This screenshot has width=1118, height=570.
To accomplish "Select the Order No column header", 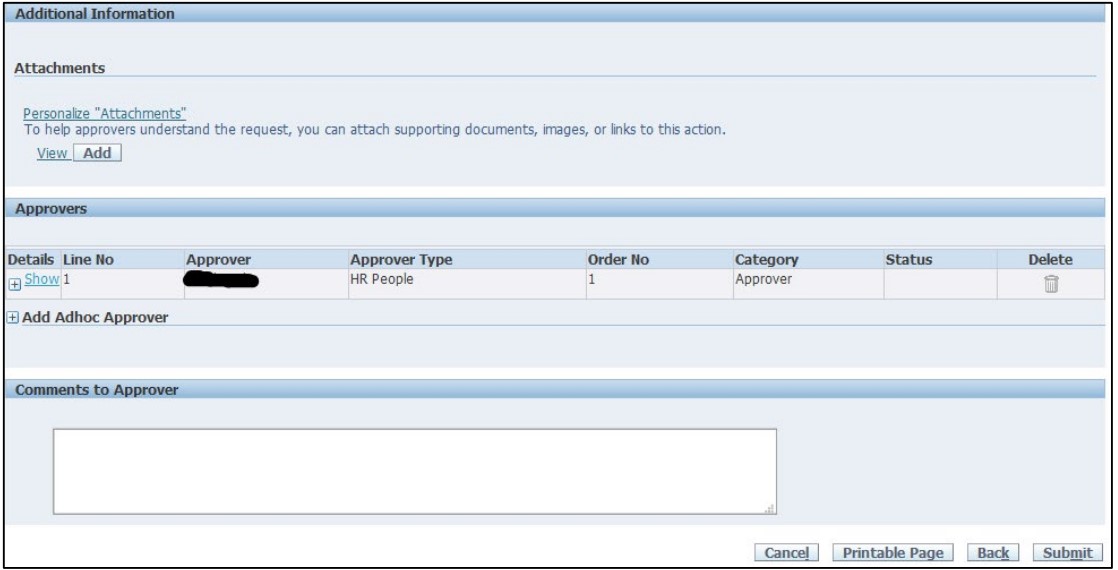I will [618, 260].
